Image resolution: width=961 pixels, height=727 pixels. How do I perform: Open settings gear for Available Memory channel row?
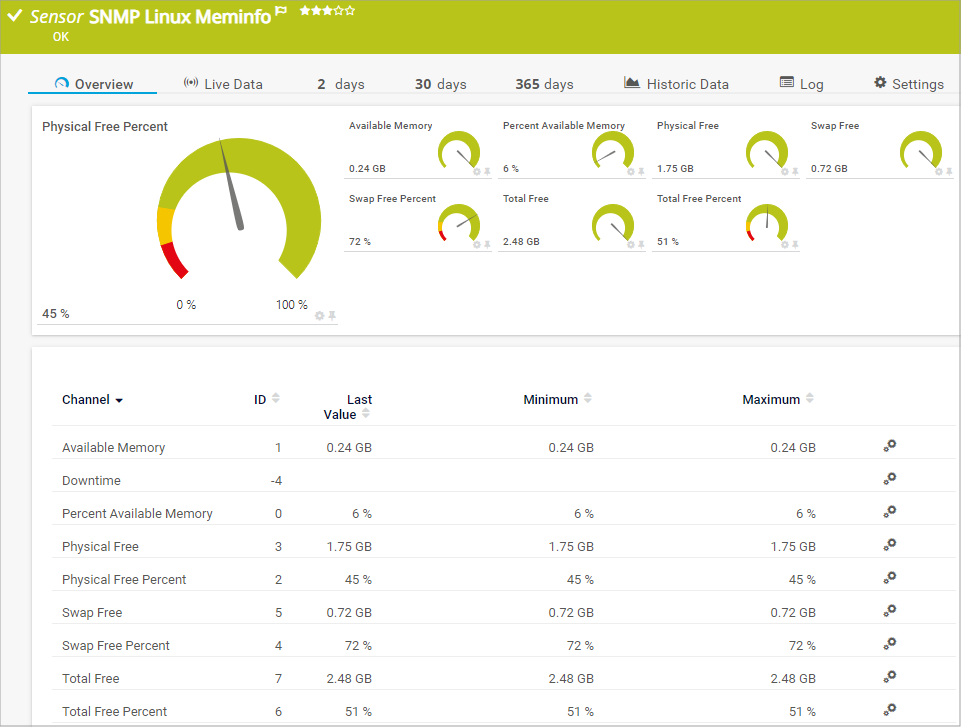pyautogui.click(x=889, y=446)
